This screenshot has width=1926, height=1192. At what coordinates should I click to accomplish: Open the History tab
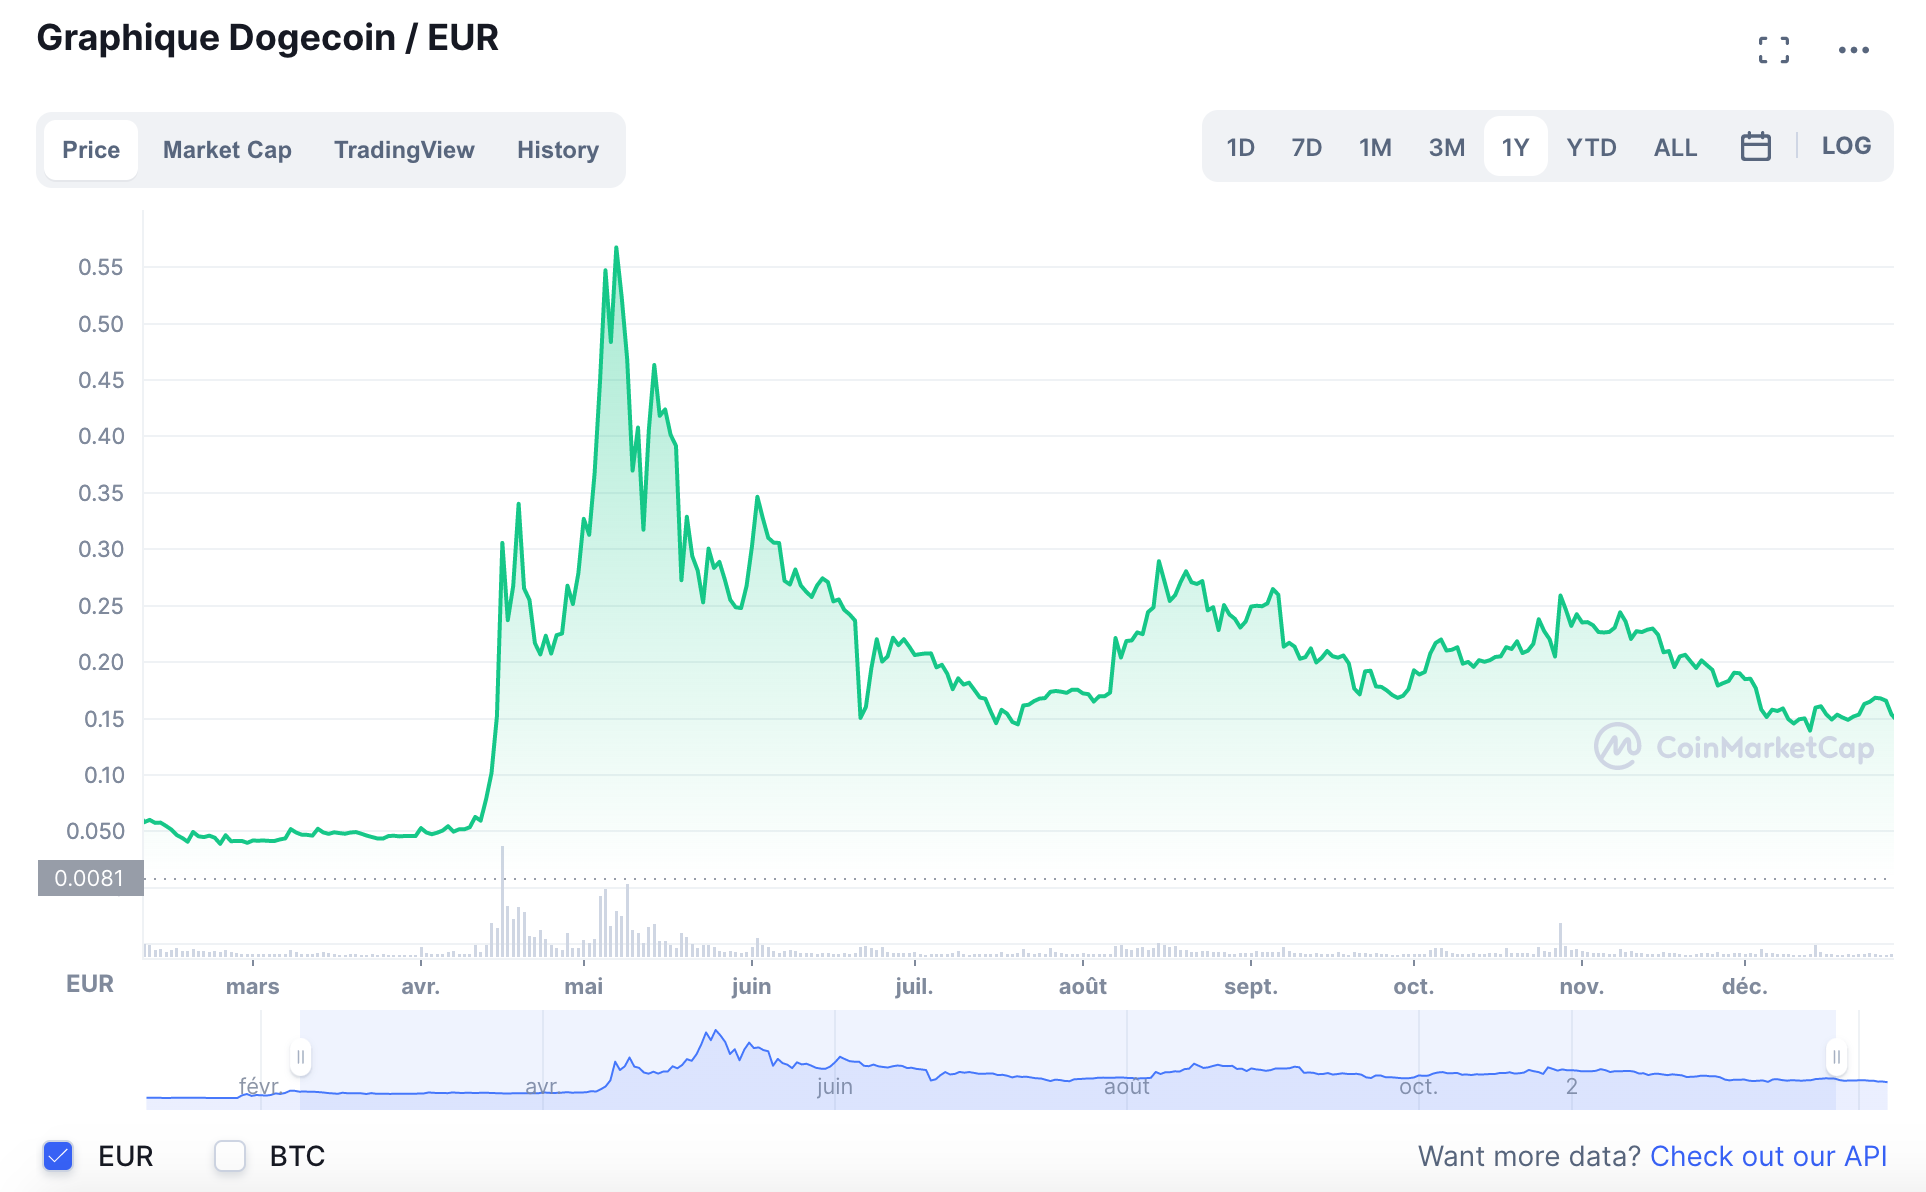coord(558,150)
